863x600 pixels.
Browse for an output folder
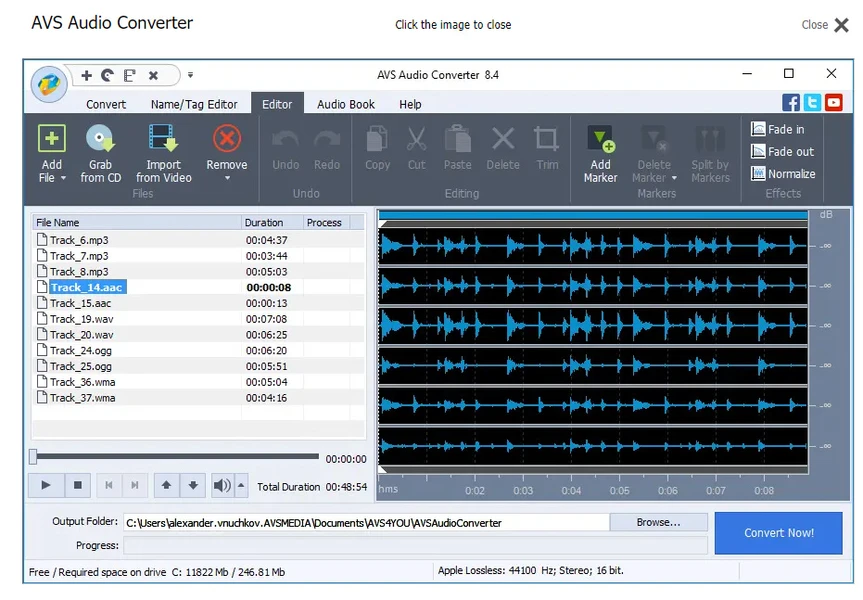click(x=657, y=521)
